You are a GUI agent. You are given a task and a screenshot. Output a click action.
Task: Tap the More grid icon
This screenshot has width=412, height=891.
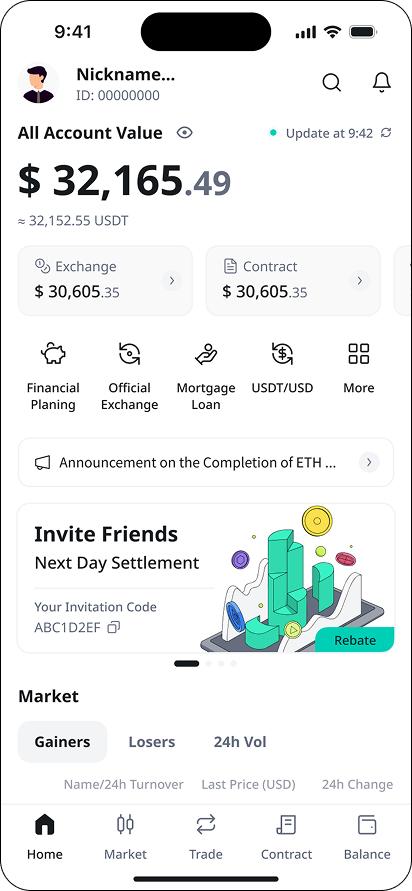tap(359, 353)
